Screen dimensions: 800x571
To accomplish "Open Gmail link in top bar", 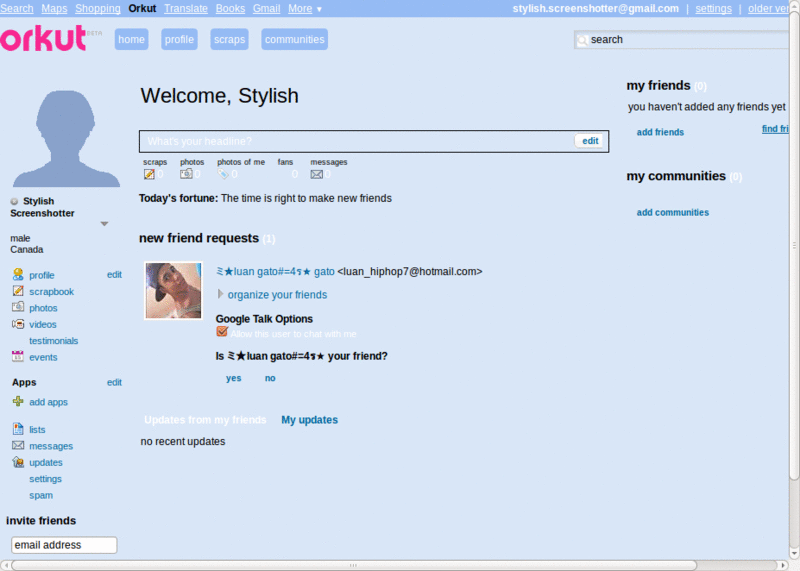I will (x=266, y=9).
